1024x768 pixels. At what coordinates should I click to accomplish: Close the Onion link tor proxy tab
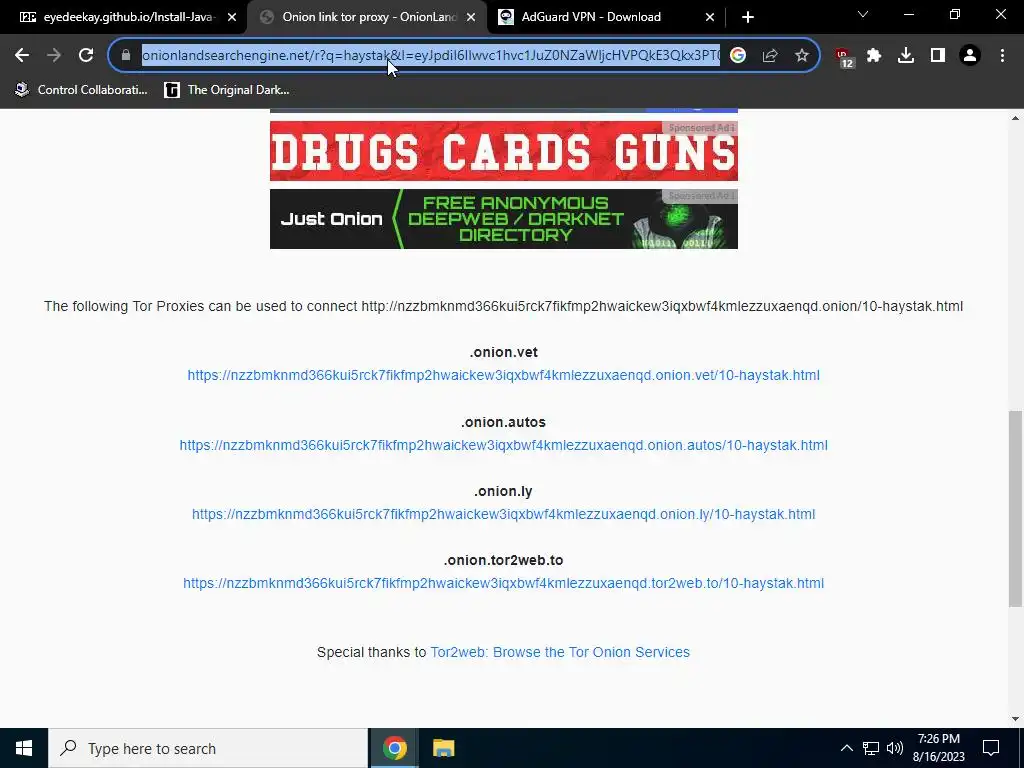click(x=471, y=17)
